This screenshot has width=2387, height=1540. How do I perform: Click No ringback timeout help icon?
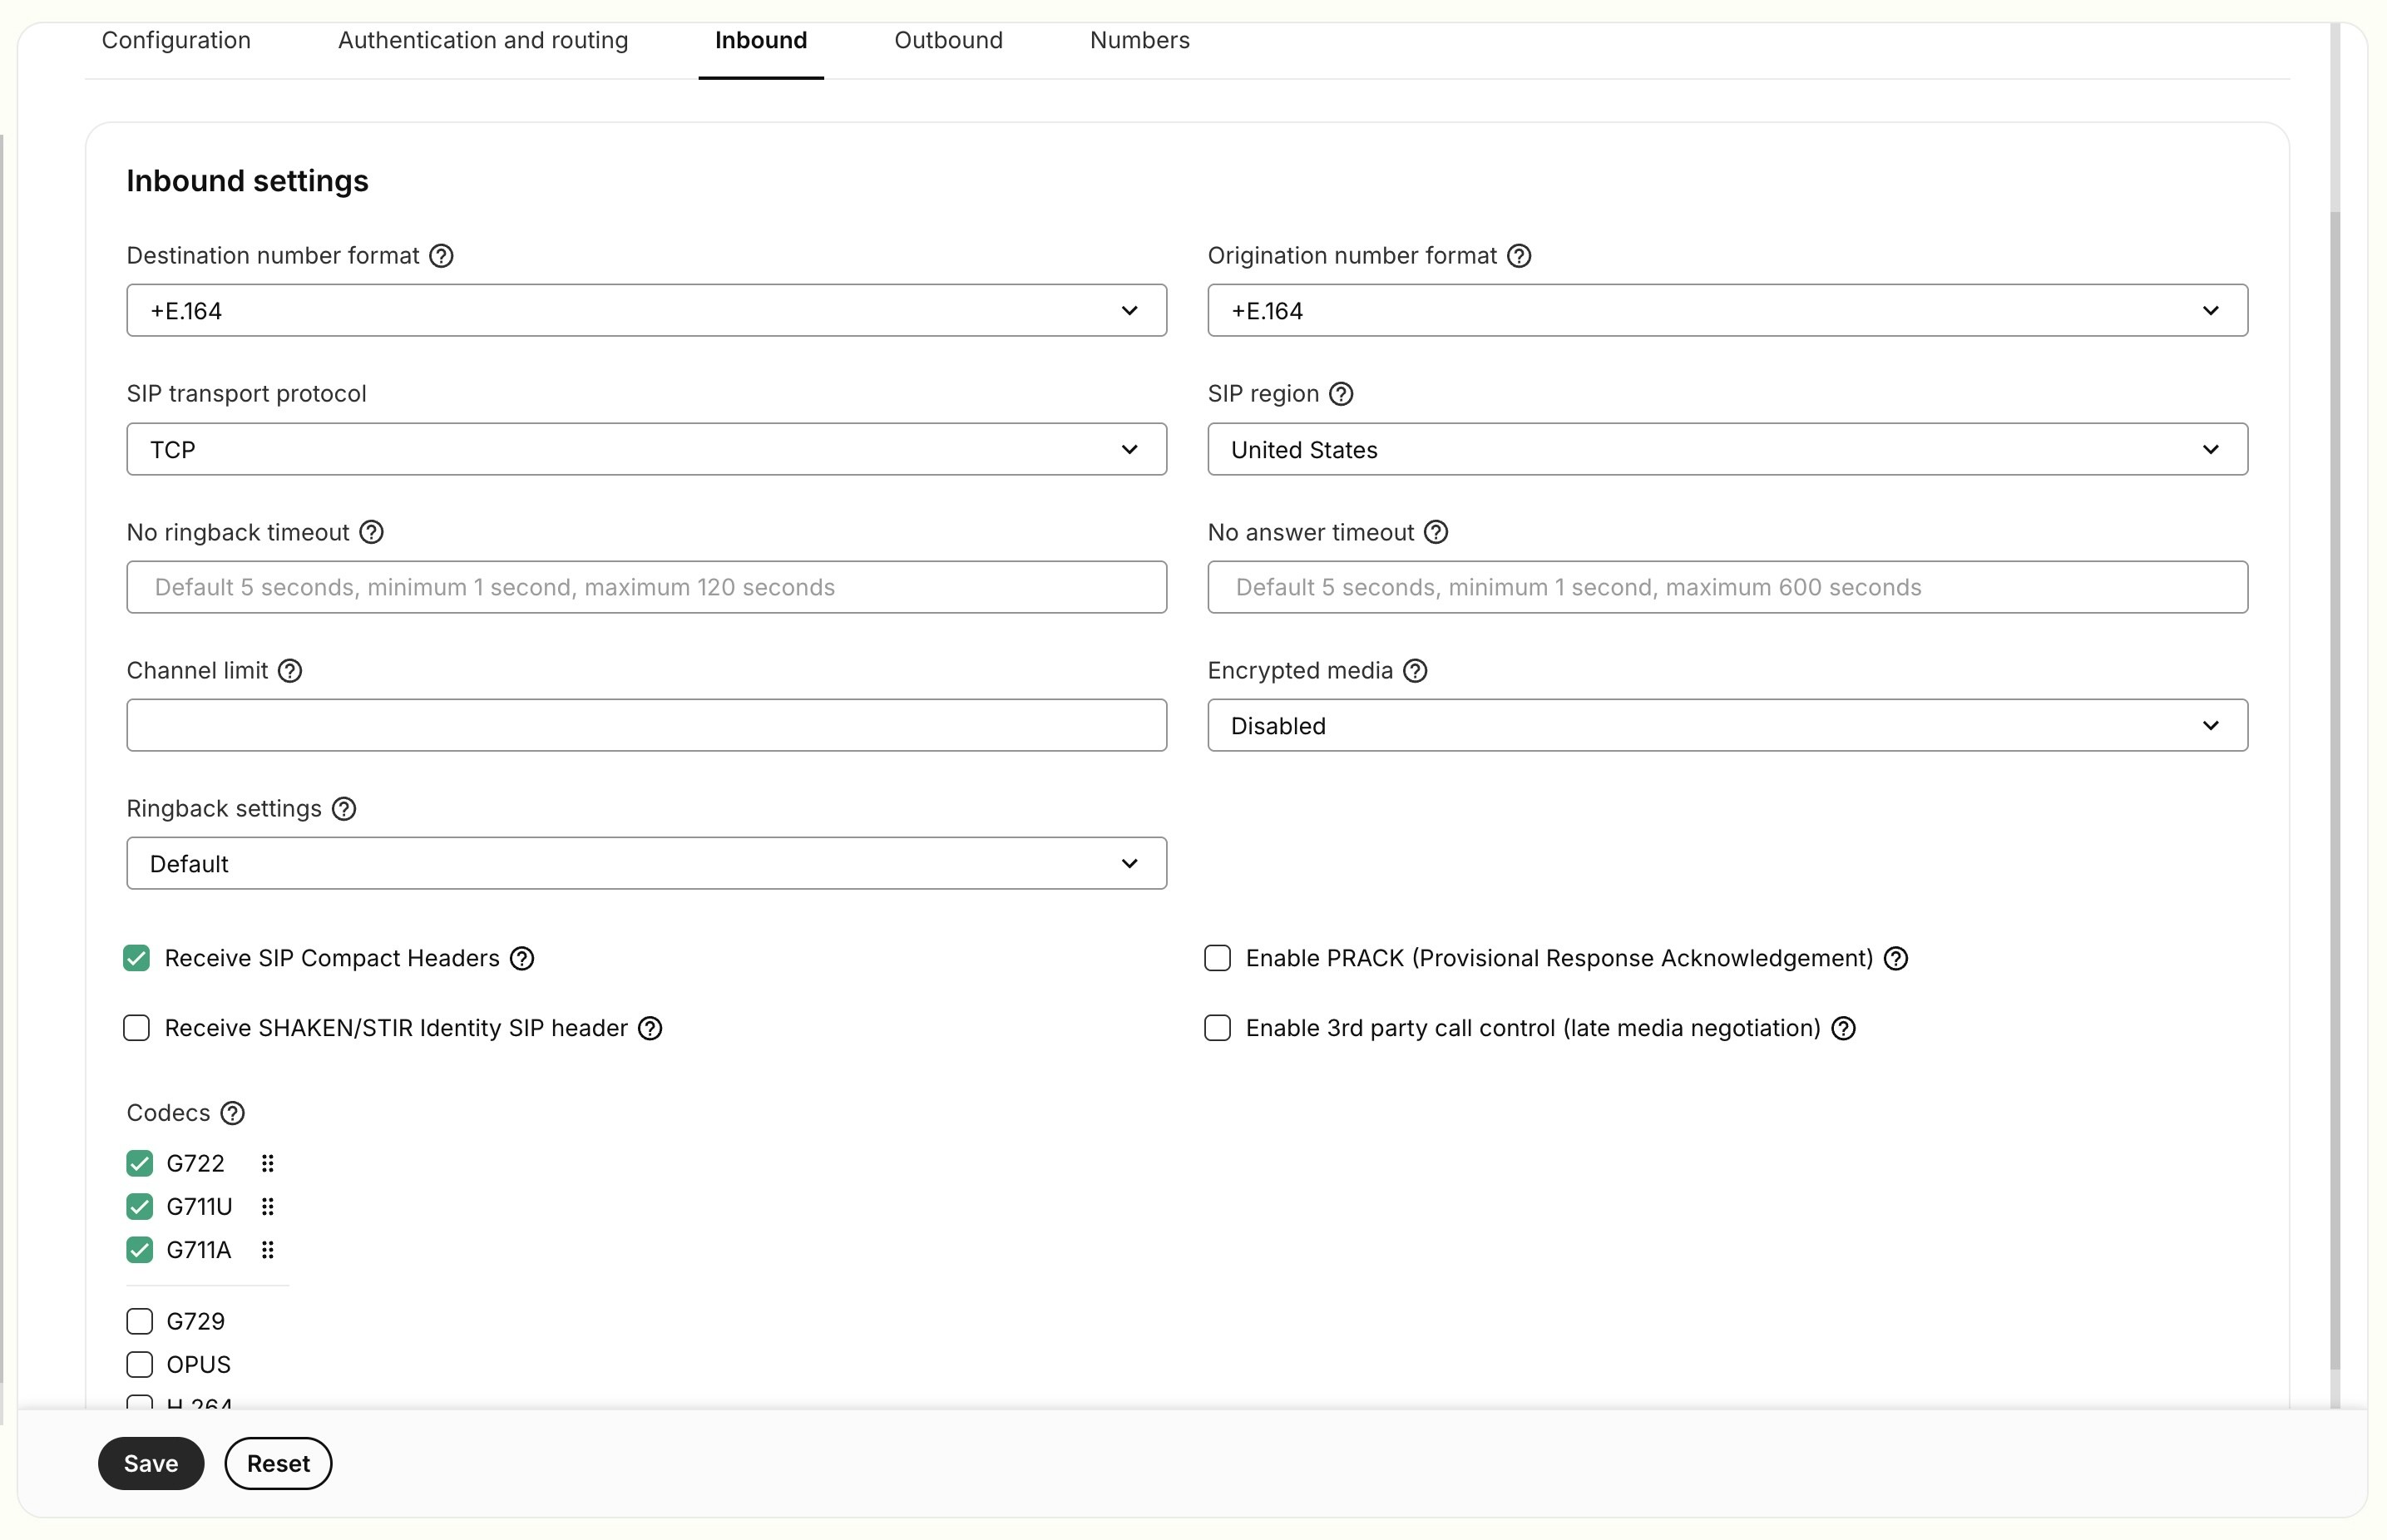click(x=371, y=532)
